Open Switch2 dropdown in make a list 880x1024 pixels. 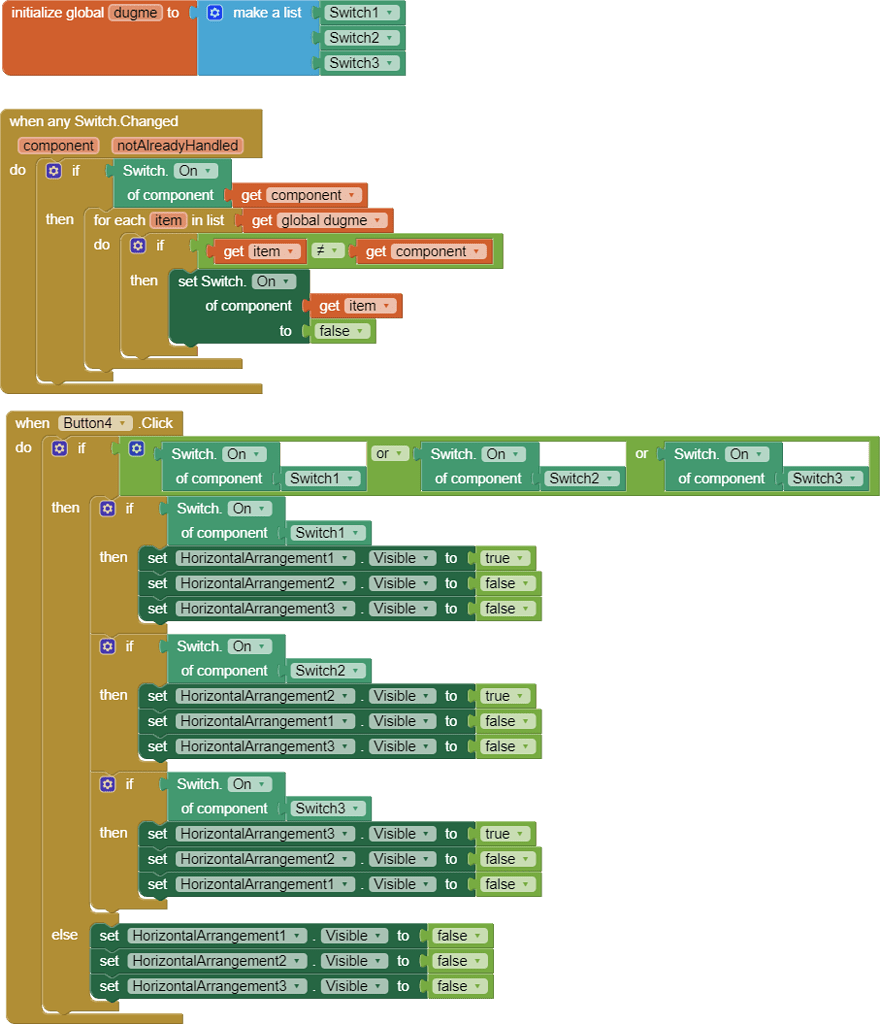362,38
